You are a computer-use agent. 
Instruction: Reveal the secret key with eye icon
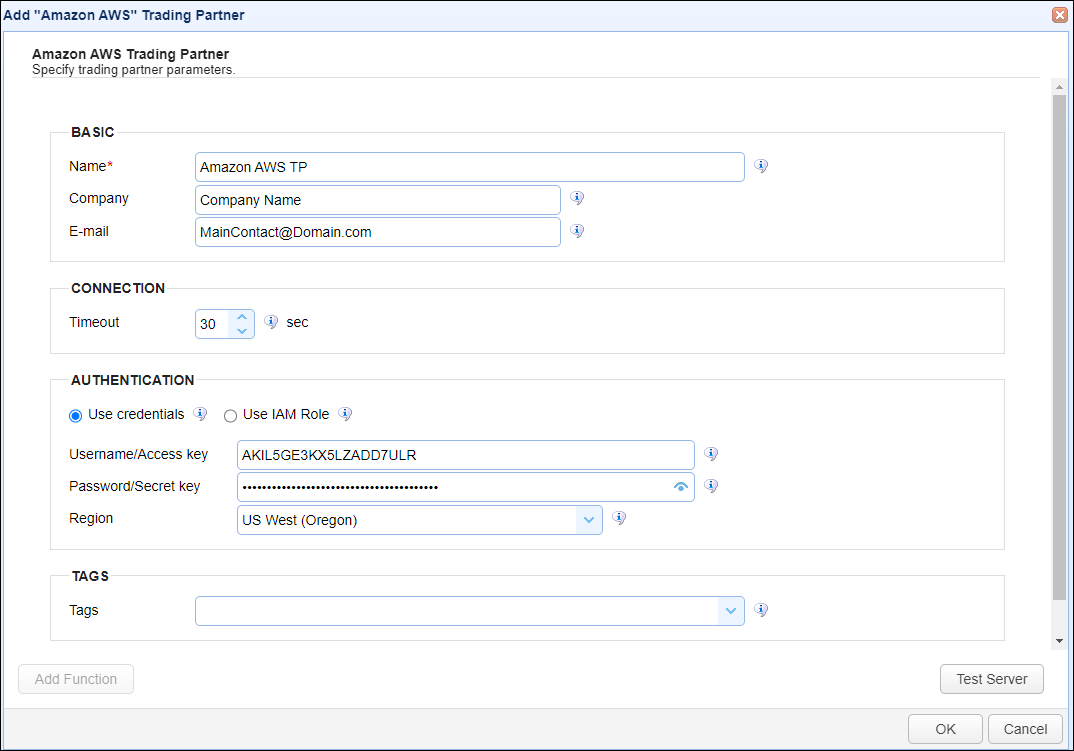coord(681,487)
